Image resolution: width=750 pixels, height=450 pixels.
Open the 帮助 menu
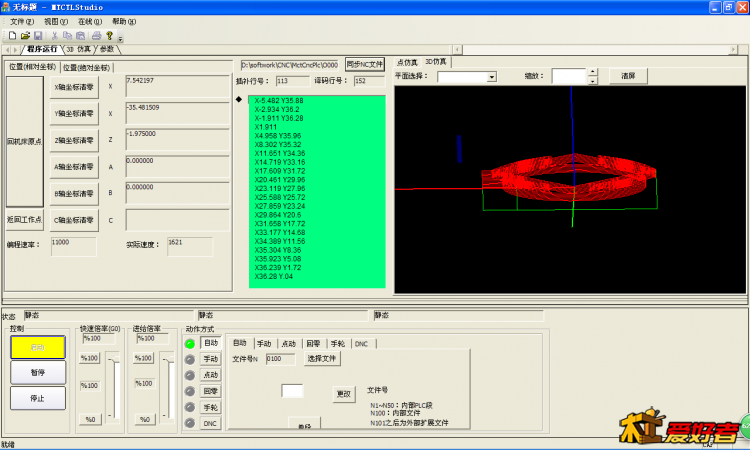click(x=124, y=22)
